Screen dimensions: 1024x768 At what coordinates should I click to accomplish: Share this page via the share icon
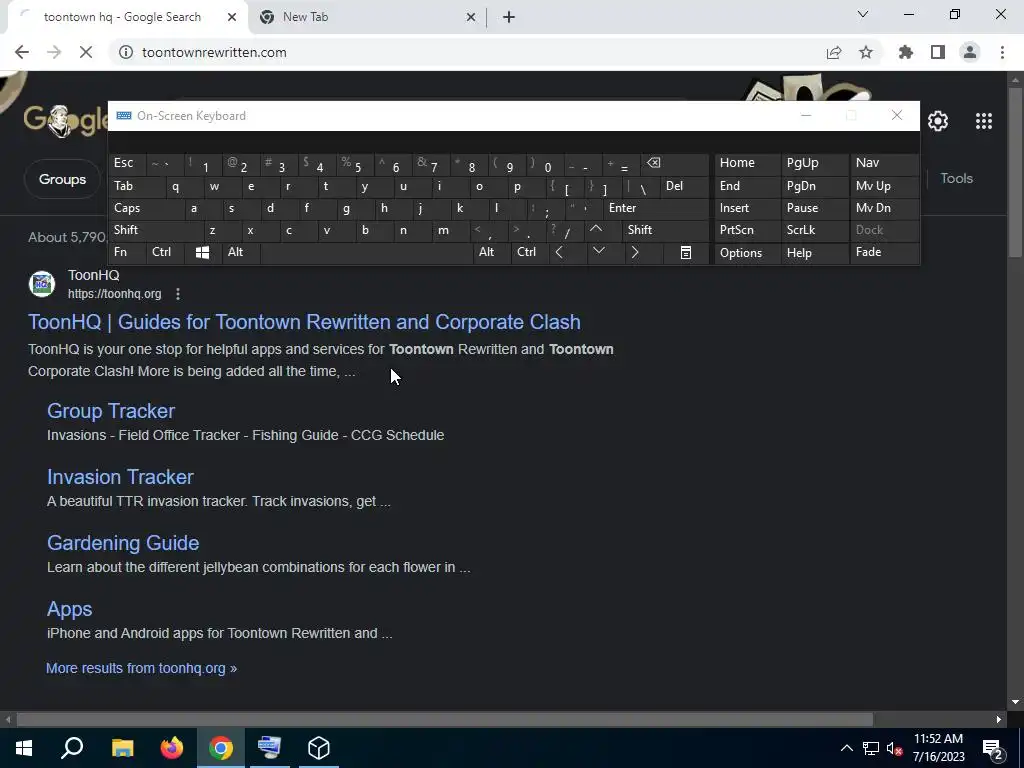(834, 52)
